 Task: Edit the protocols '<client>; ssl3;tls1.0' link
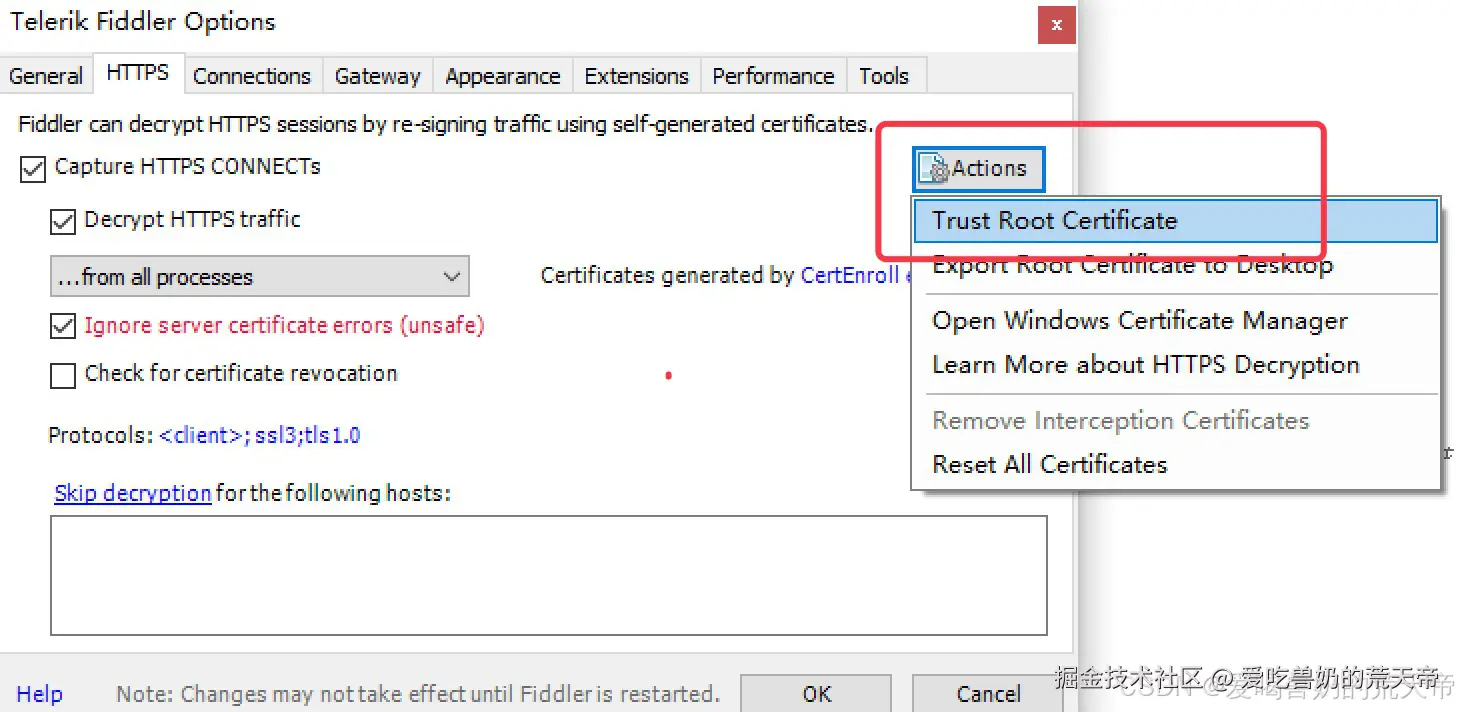260,436
